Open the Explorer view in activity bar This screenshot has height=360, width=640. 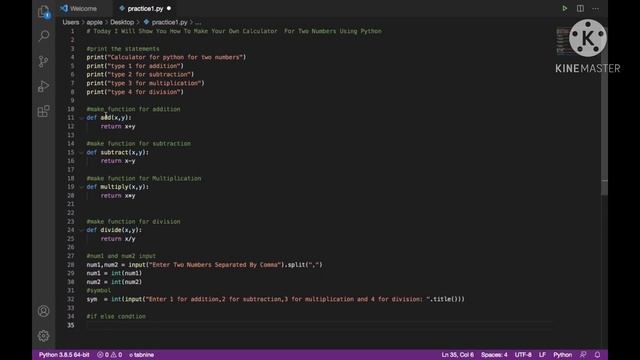coord(44,11)
